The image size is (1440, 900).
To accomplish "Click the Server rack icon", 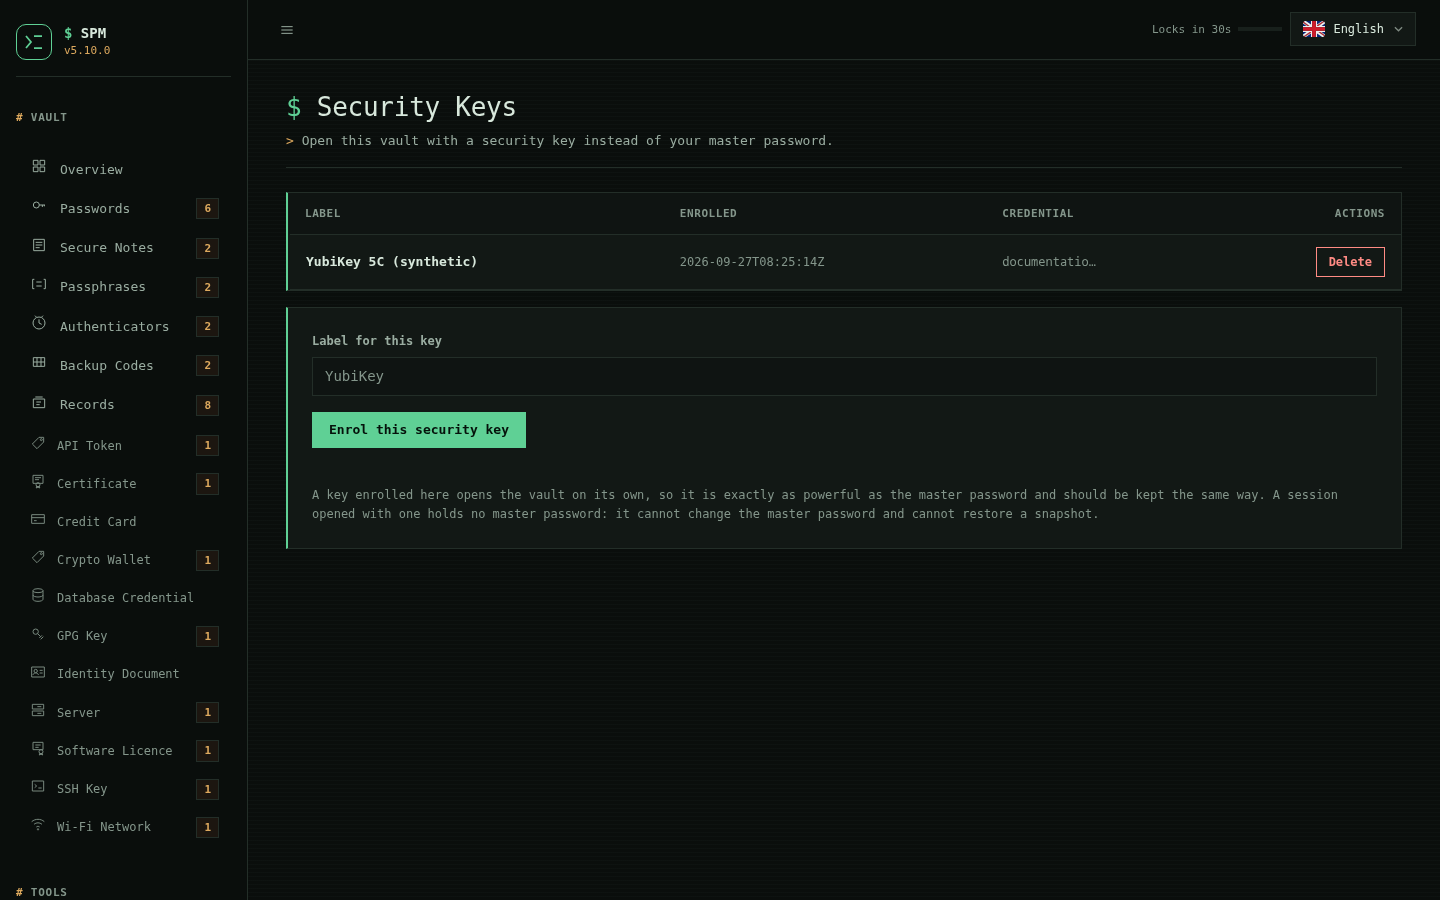I will pyautogui.click(x=38, y=710).
